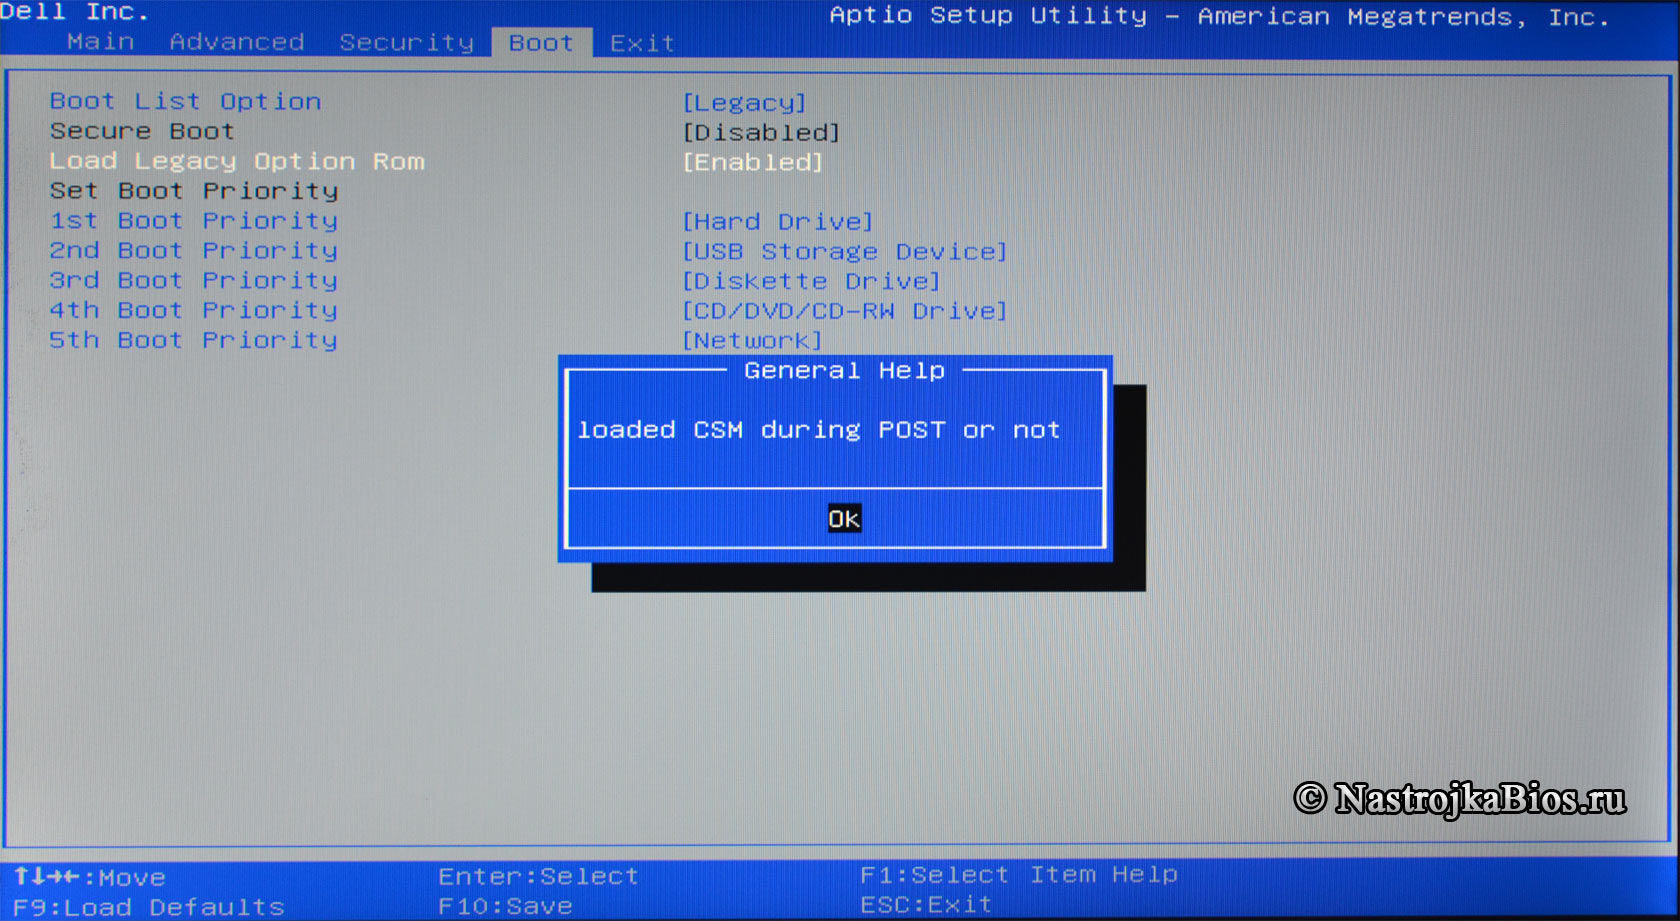Select the 2nd Boot Priority entry
Image resolution: width=1680 pixels, height=921 pixels.
coord(194,251)
